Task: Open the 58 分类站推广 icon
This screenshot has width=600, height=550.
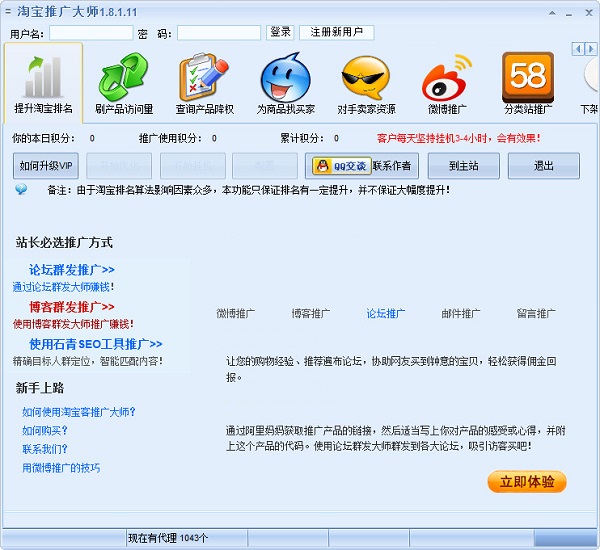Action: click(x=528, y=77)
